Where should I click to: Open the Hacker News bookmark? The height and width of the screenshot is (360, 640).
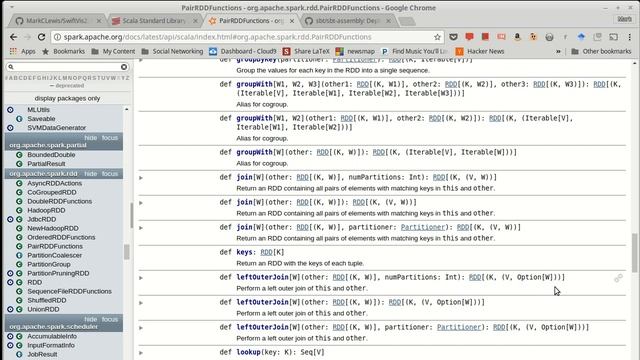tap(480, 51)
